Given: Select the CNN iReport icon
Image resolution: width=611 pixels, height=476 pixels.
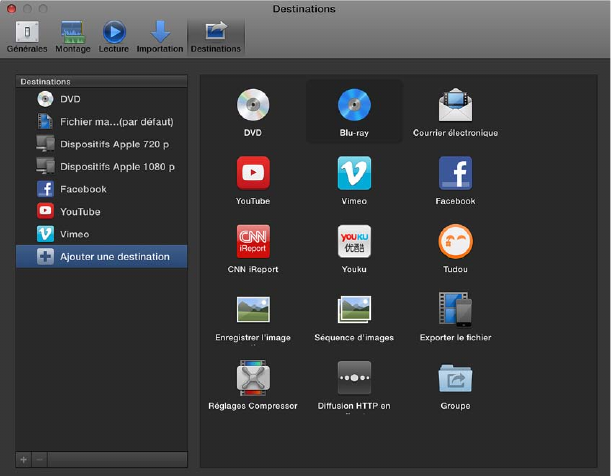Looking at the screenshot, I should coord(253,241).
